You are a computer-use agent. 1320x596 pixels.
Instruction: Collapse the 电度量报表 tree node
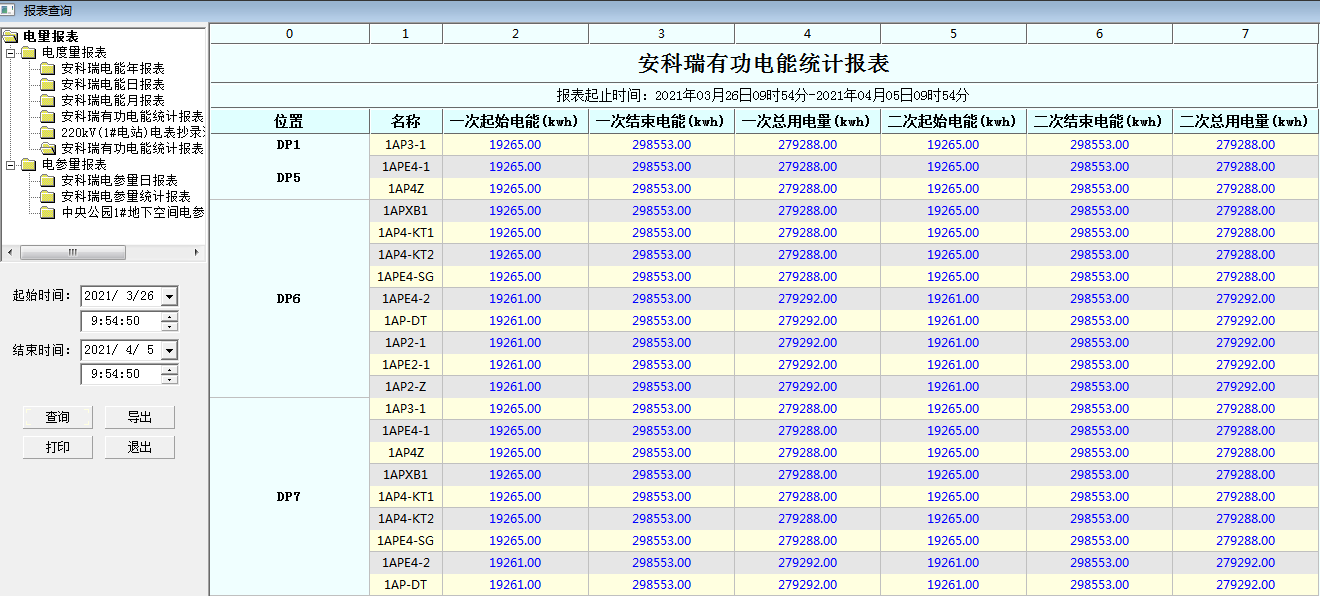(10, 52)
